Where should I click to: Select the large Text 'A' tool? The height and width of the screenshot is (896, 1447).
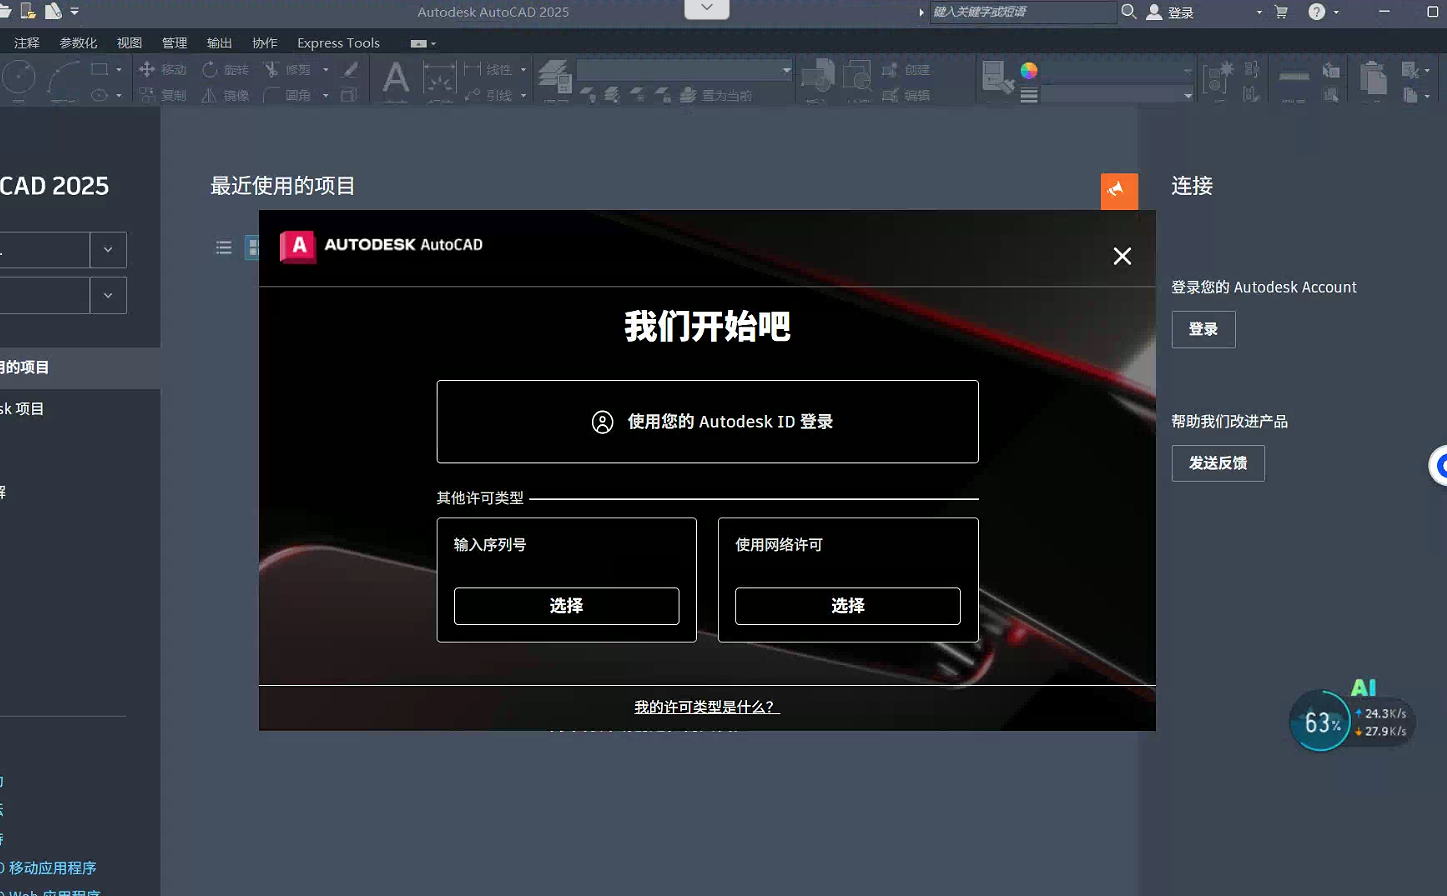coord(396,78)
